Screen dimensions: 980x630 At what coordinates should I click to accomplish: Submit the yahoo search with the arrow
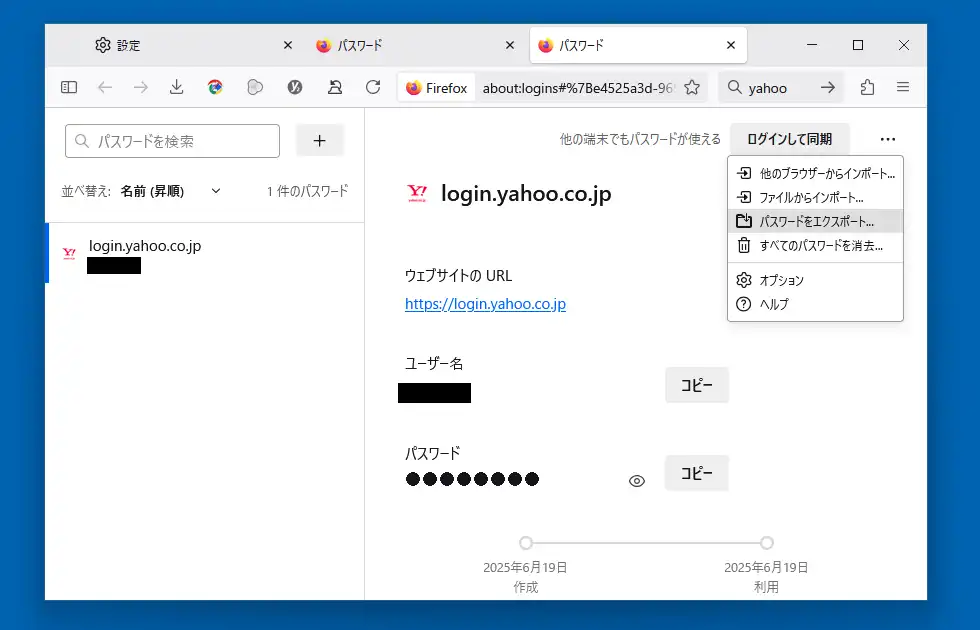[x=828, y=88]
